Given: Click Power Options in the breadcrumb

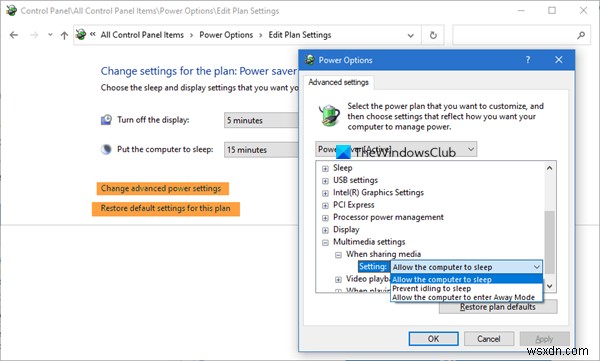Looking at the screenshot, I should coord(226,35).
